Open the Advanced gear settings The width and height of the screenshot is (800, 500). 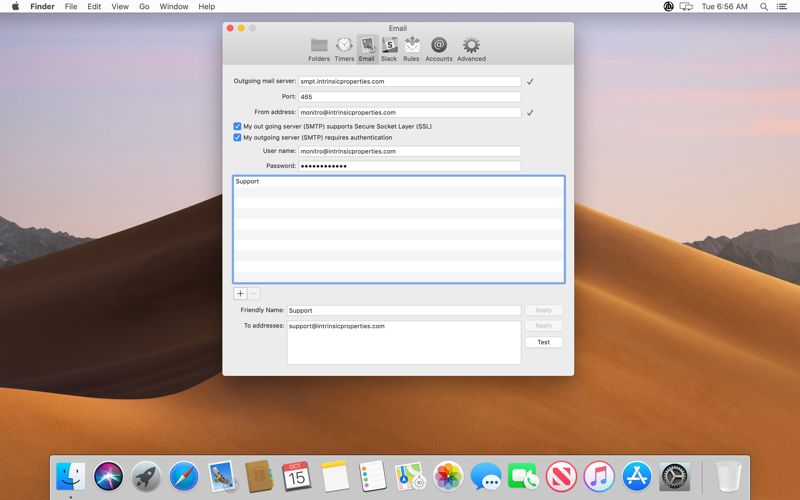pos(471,49)
